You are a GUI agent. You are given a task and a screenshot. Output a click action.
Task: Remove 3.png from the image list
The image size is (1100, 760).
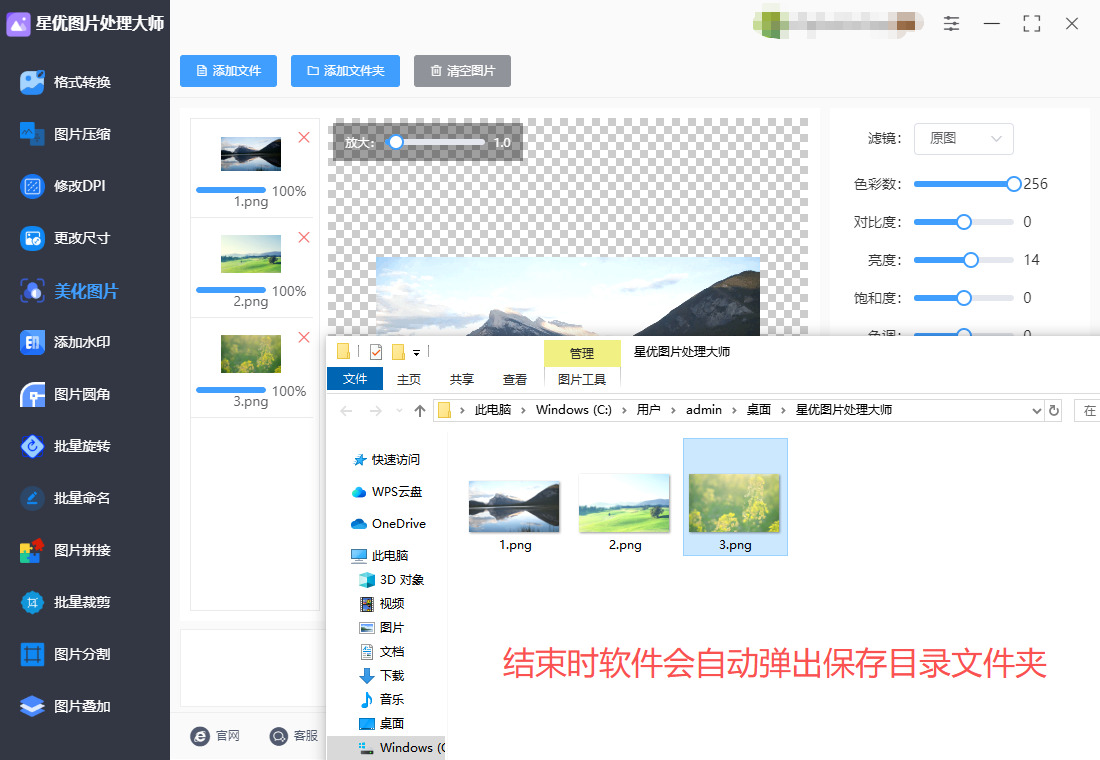(304, 338)
